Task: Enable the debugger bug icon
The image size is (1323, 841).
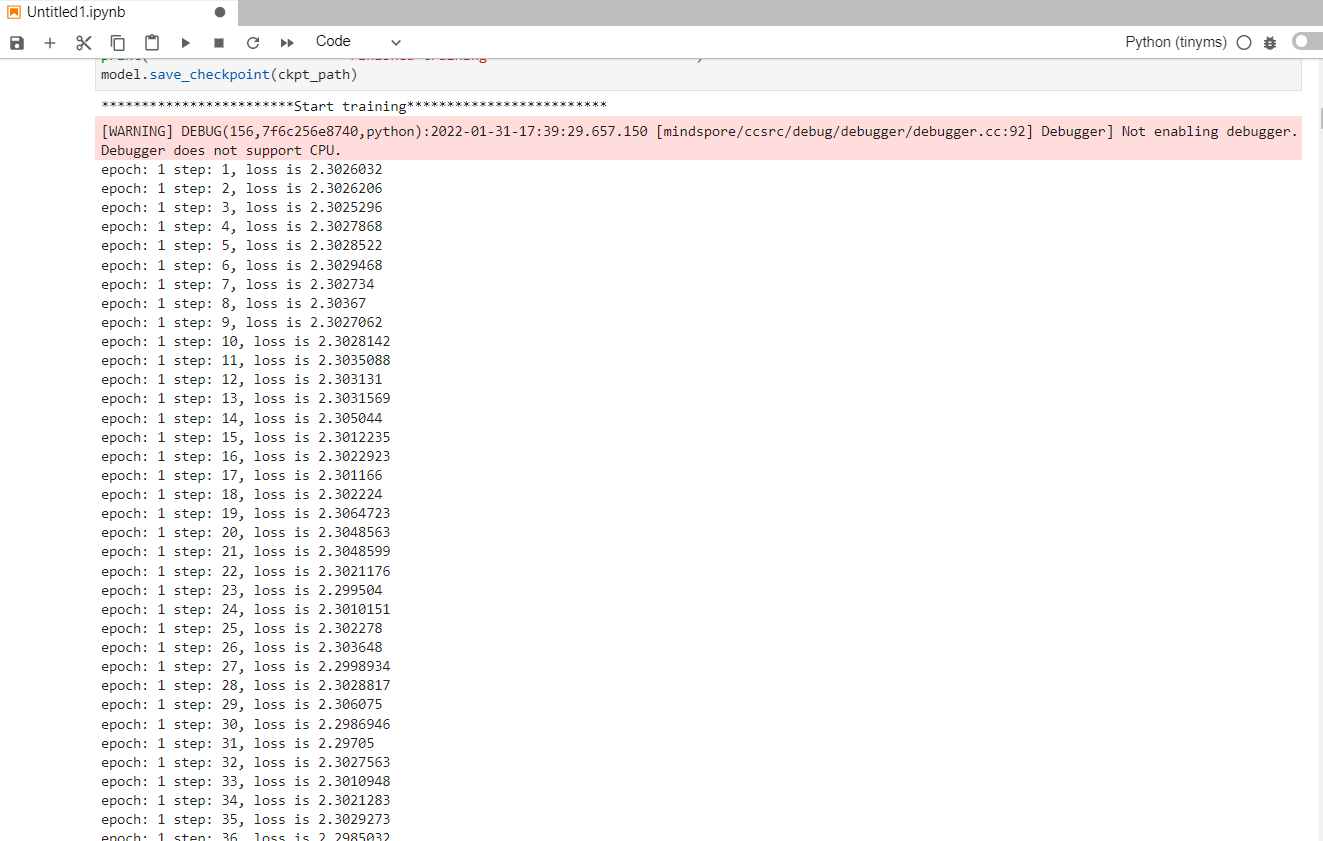Action: pos(1271,43)
